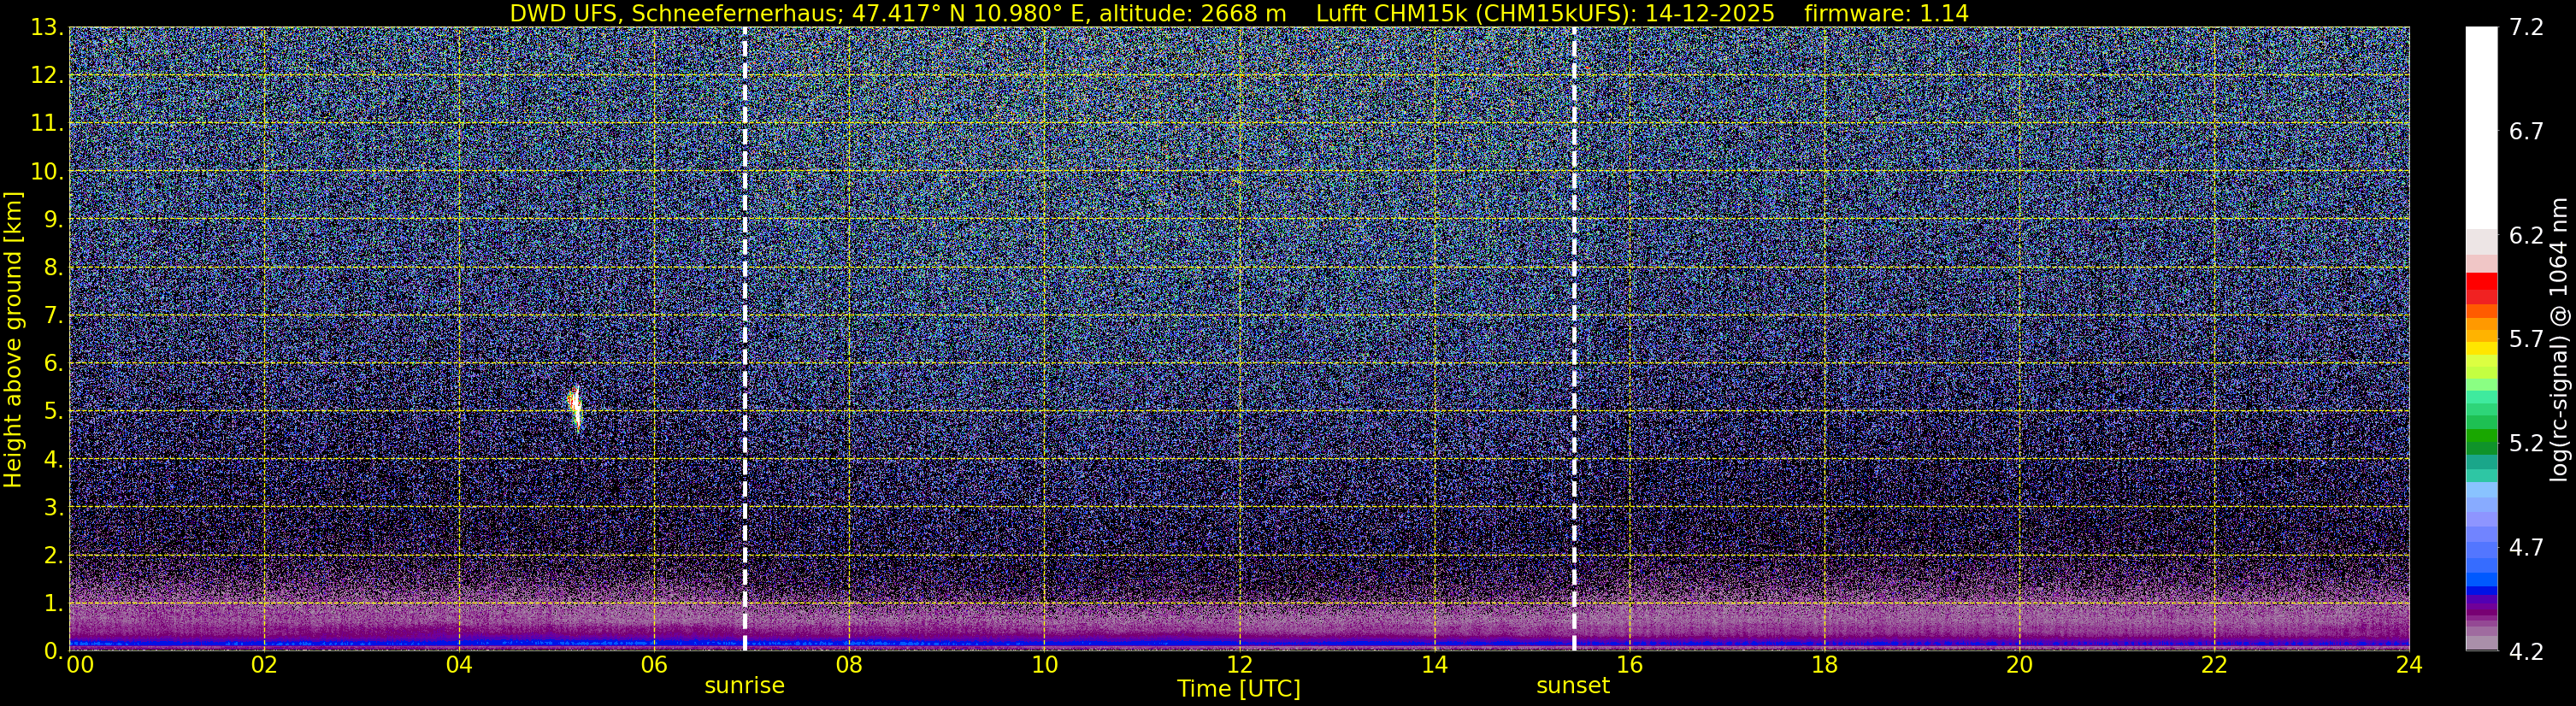This screenshot has width=2576, height=706.
Task: Click the time axis tick '16'
Action: coord(1629,665)
